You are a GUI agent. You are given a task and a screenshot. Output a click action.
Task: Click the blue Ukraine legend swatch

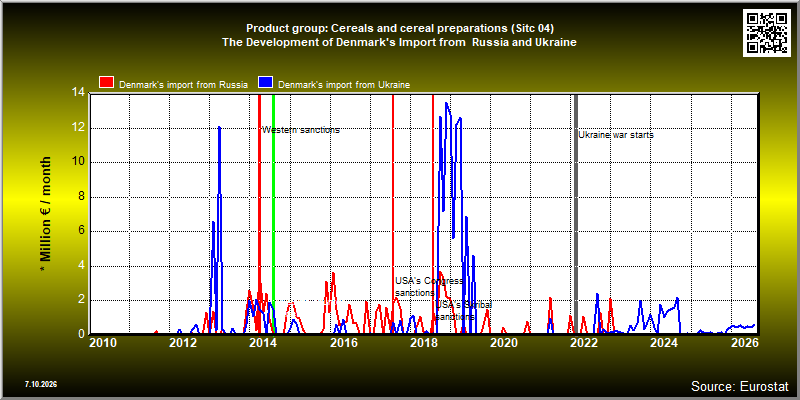click(x=266, y=84)
